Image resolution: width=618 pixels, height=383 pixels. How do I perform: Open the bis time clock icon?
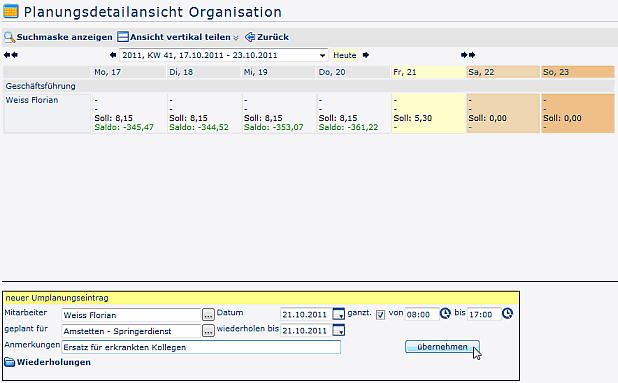coord(507,314)
